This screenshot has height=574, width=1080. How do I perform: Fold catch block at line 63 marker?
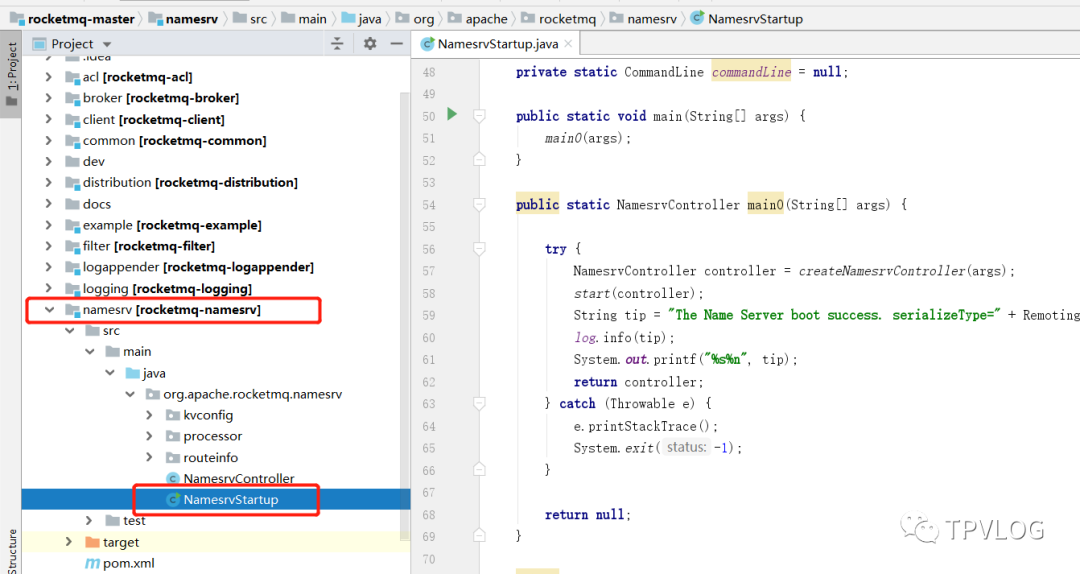479,403
